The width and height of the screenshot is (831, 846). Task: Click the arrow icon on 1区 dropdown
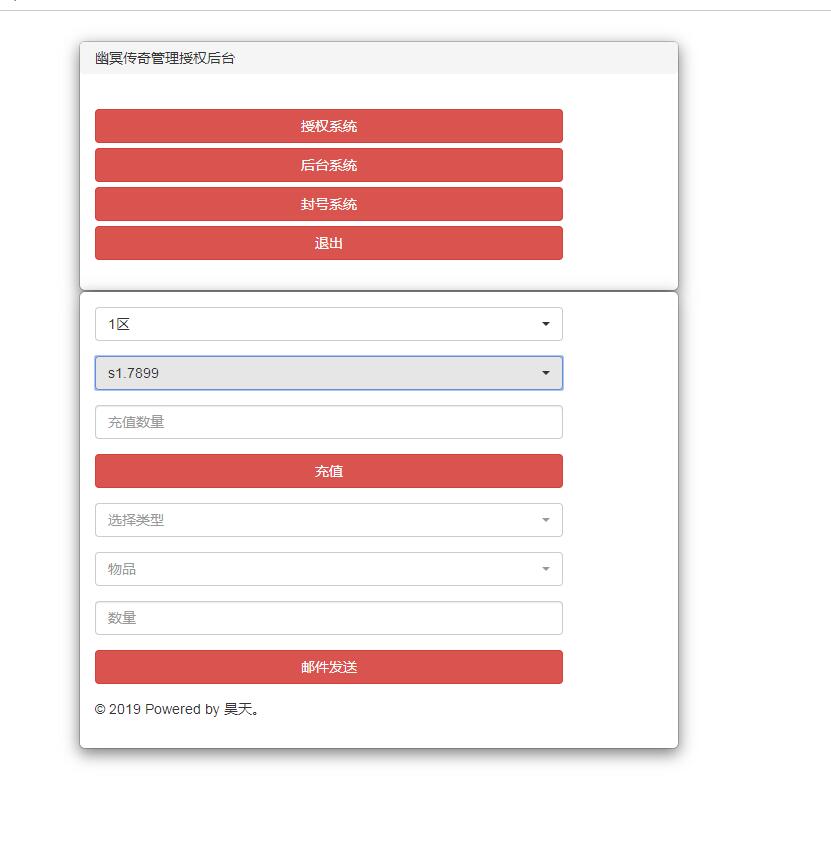[x=545, y=324]
